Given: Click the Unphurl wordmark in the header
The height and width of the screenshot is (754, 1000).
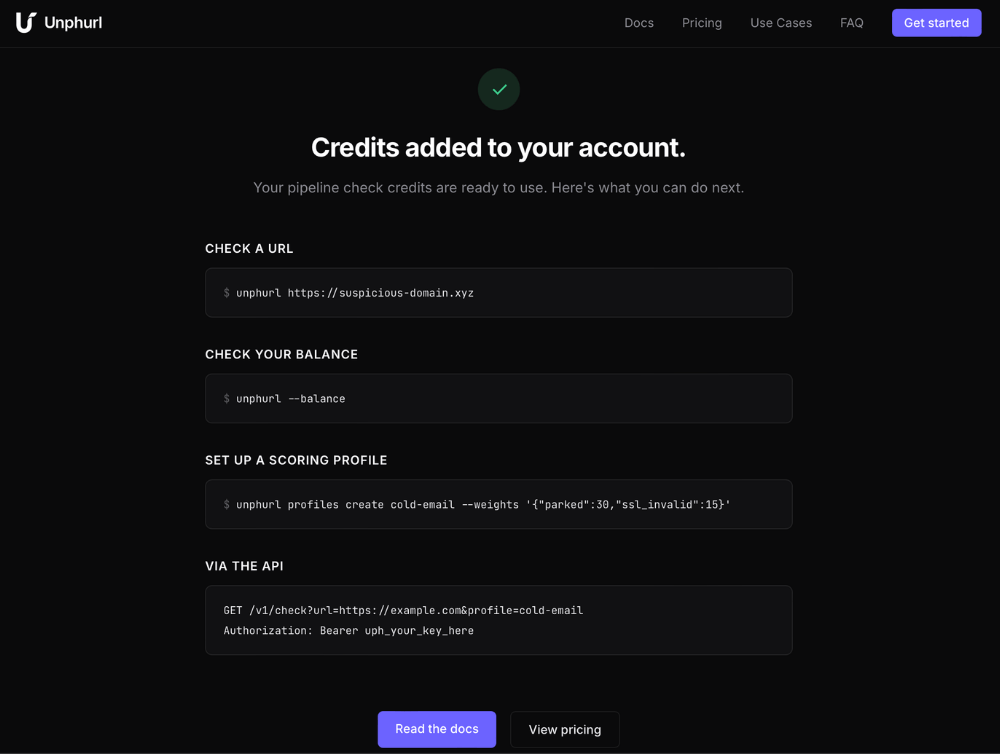Looking at the screenshot, I should pos(75,22).
